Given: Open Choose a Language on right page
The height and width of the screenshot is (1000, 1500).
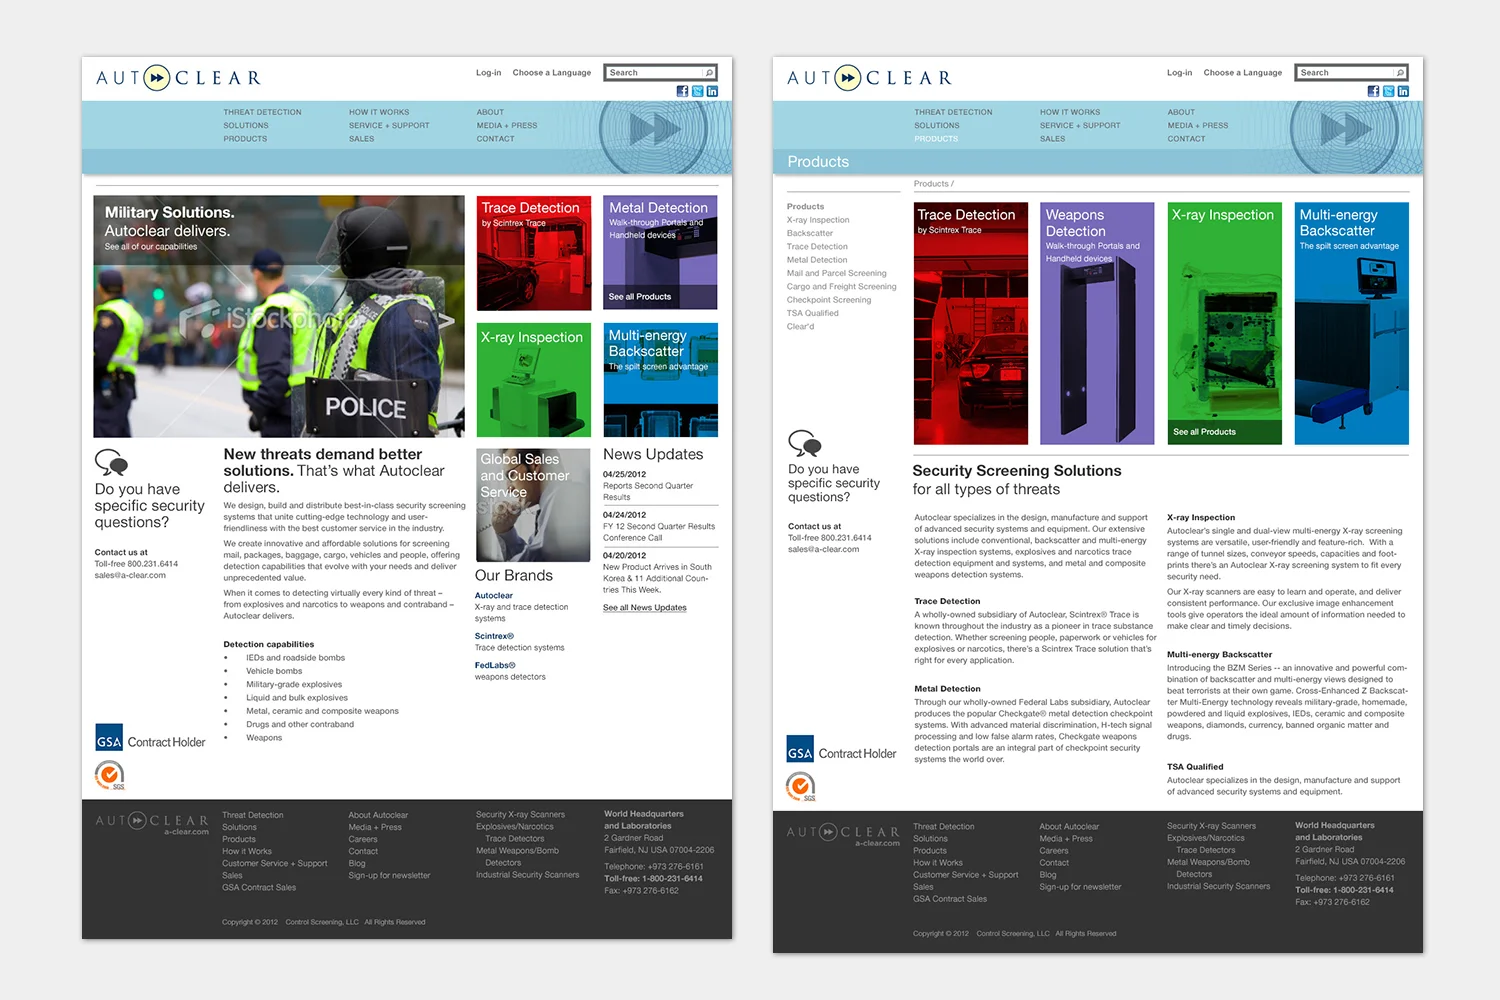Looking at the screenshot, I should [x=1243, y=73].
